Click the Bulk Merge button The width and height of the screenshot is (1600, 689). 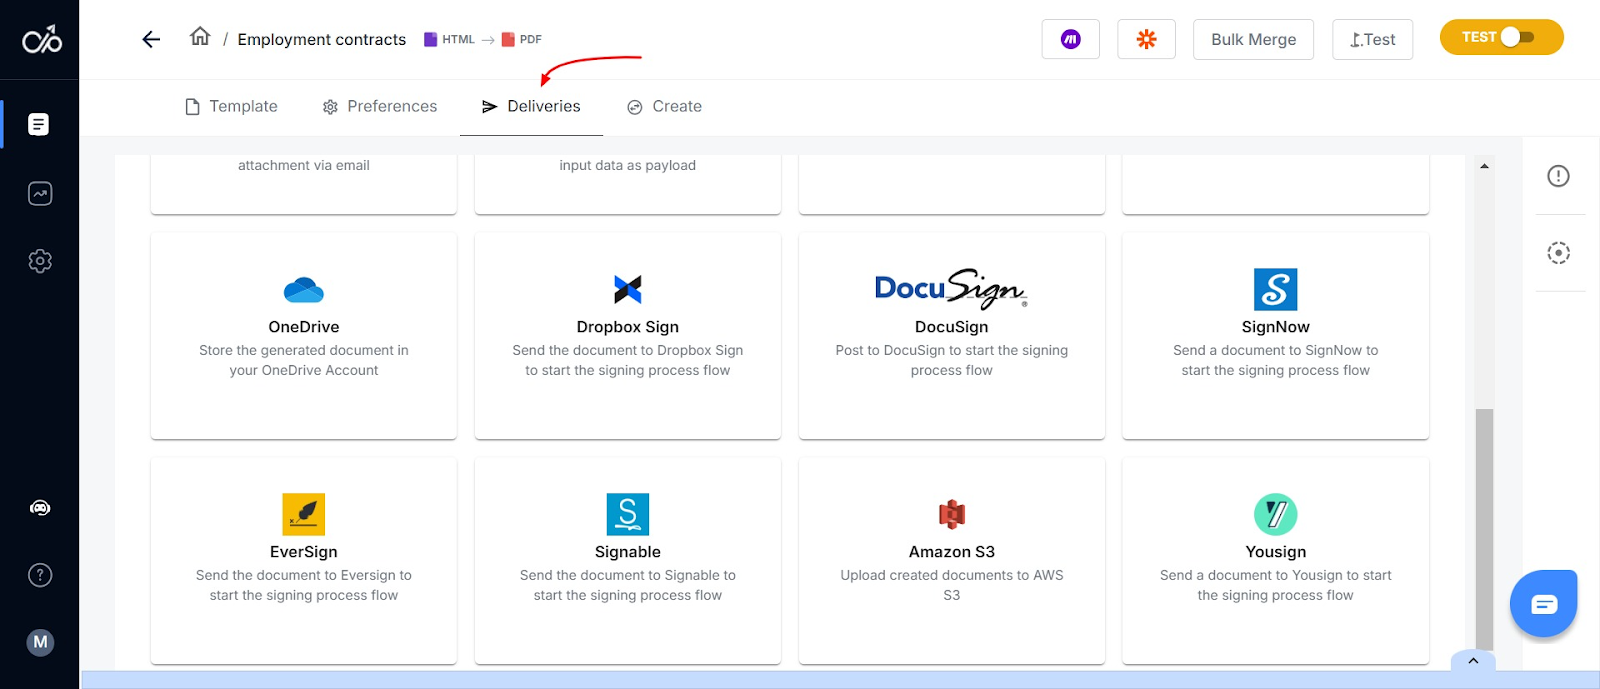point(1253,39)
